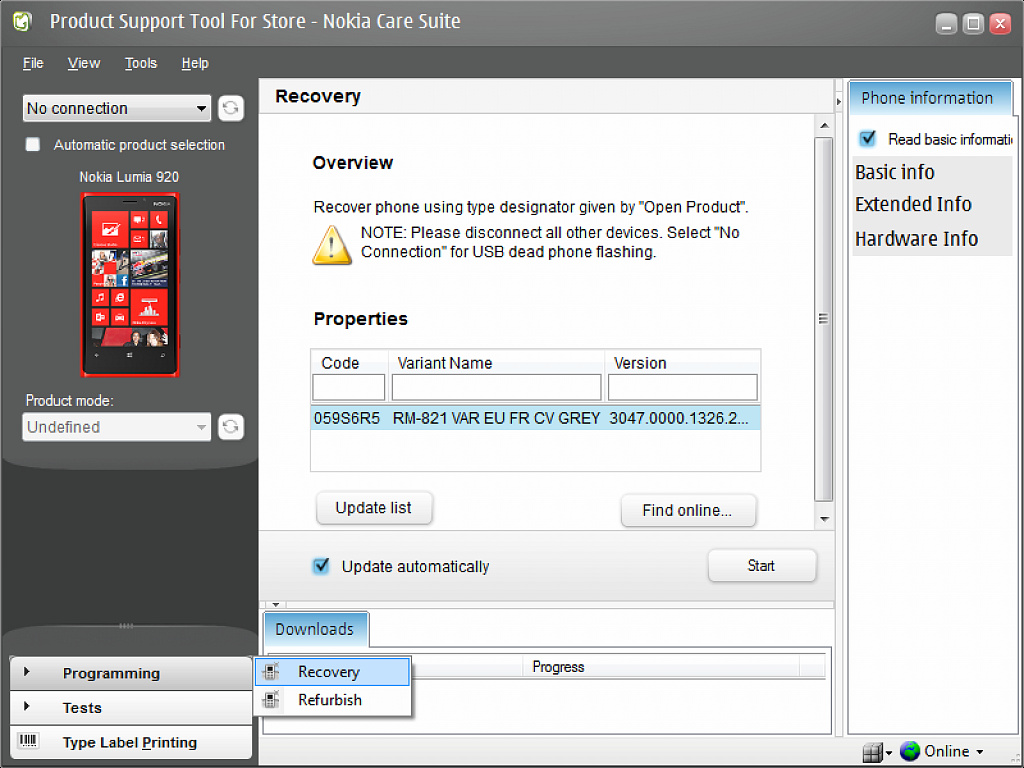This screenshot has width=1024, height=768.
Task: Click the grid layout icon in status bar
Action: [x=872, y=752]
